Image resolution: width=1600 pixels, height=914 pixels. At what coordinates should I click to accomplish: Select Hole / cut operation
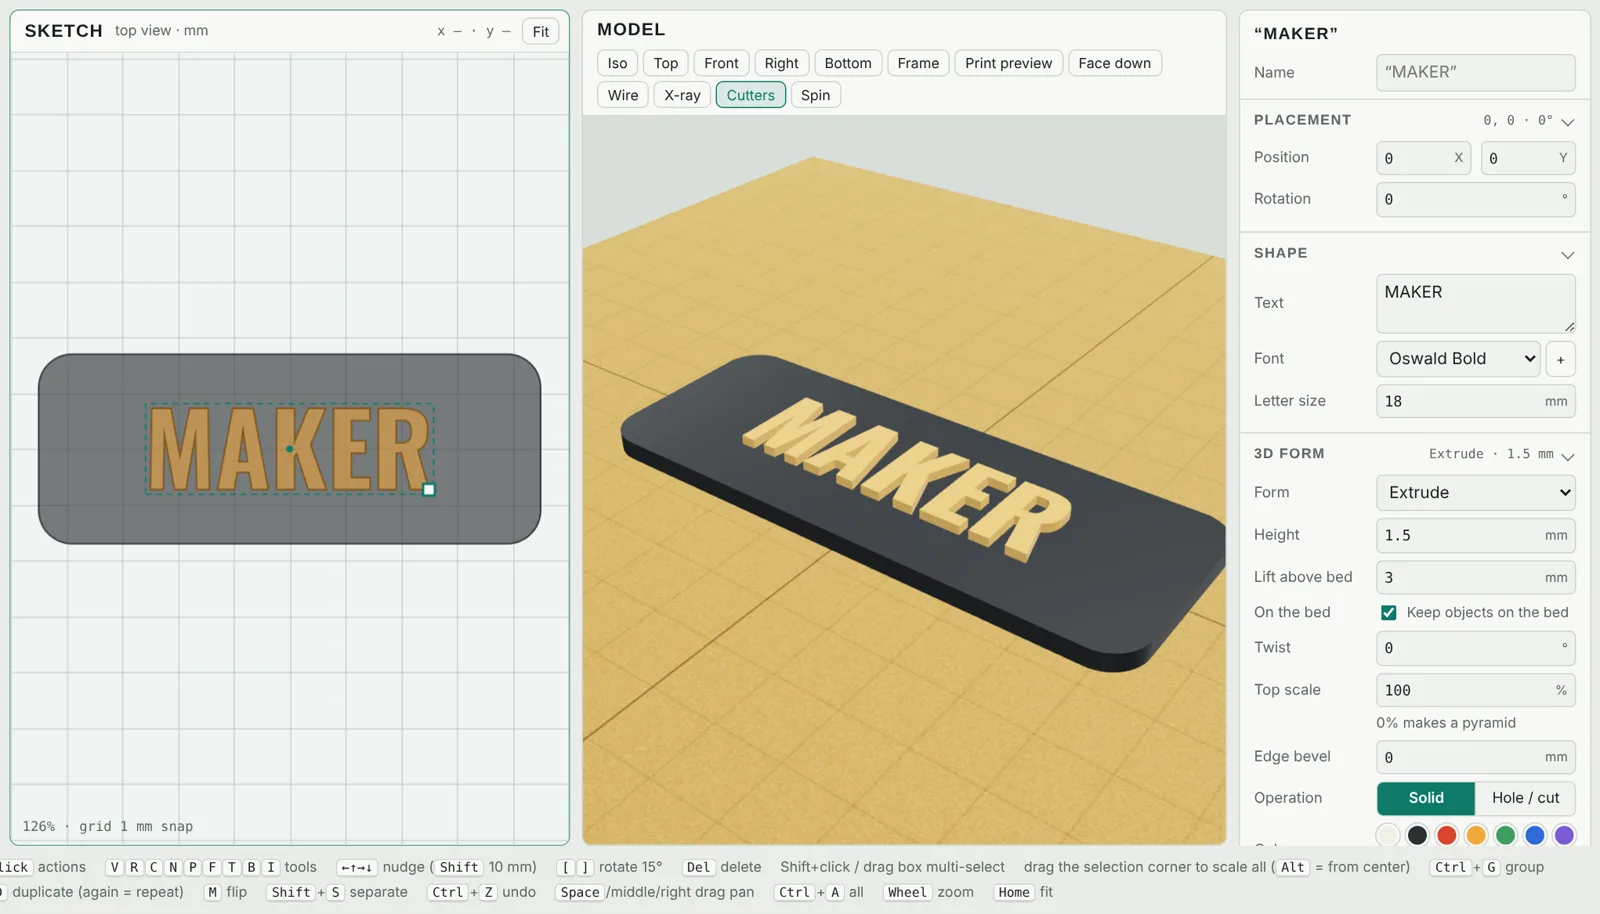tap(1525, 798)
